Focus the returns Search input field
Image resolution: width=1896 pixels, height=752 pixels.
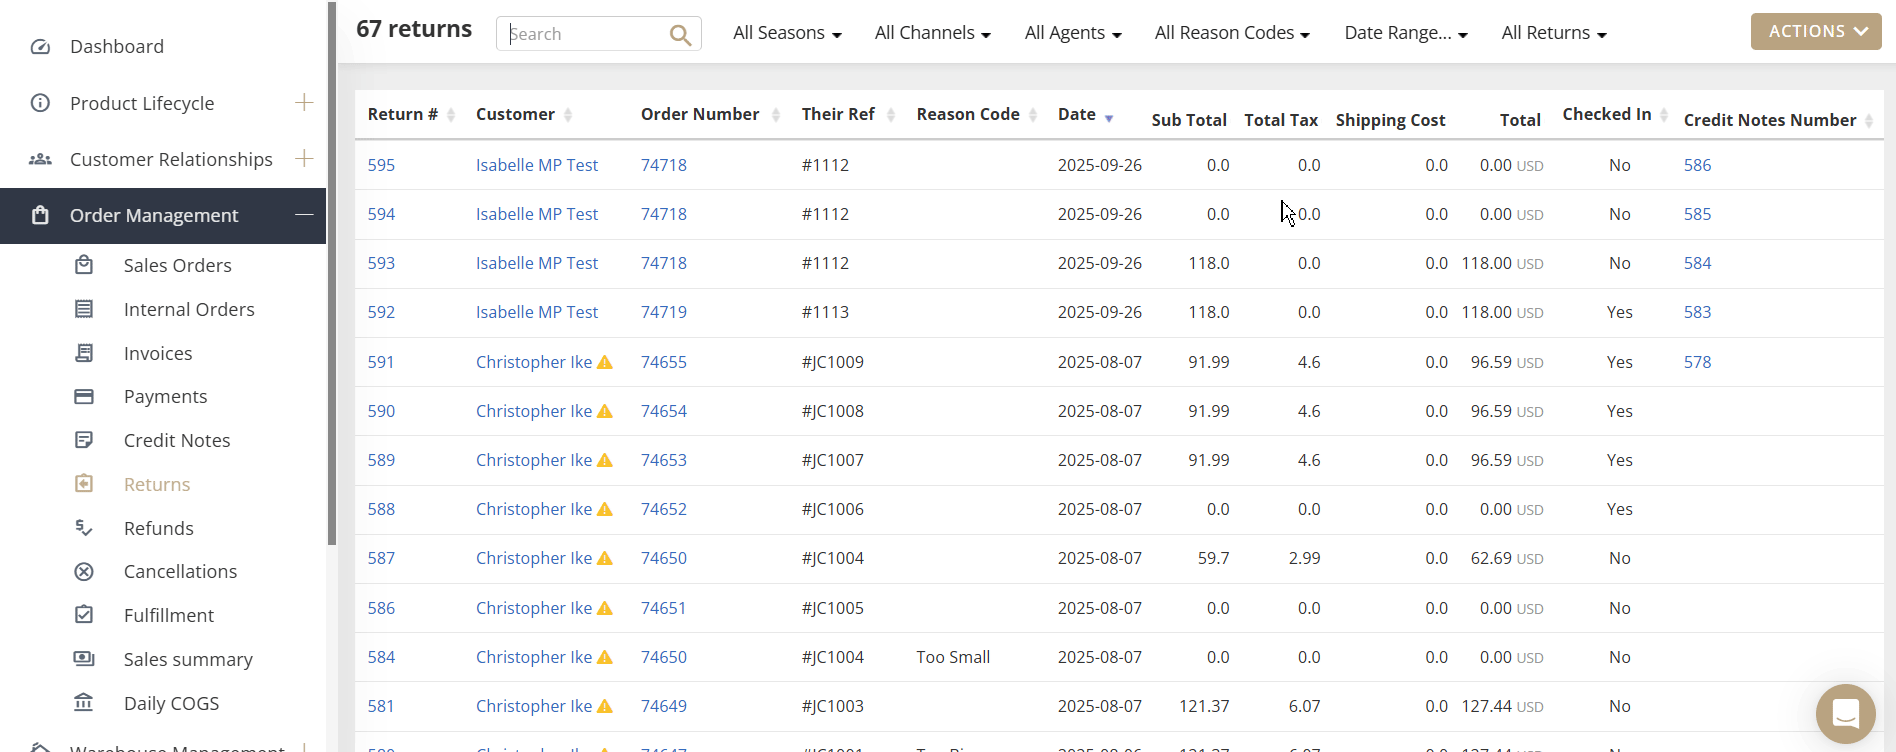[585, 34]
